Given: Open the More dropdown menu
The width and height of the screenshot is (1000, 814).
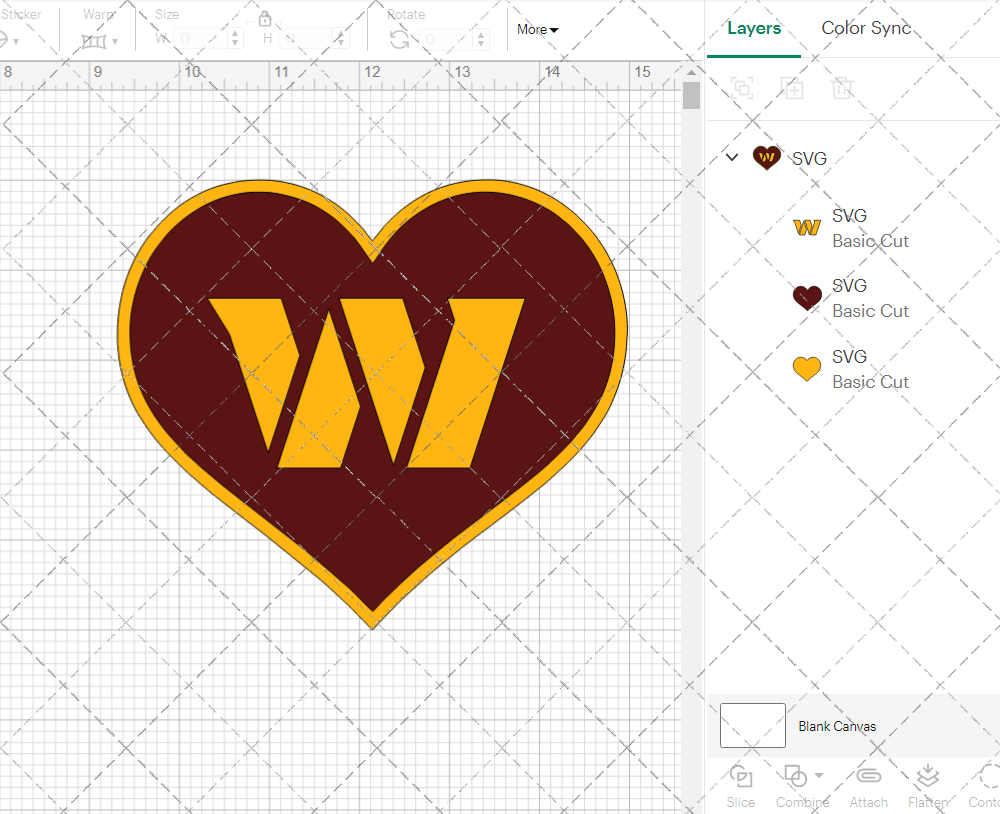Looking at the screenshot, I should coord(538,29).
